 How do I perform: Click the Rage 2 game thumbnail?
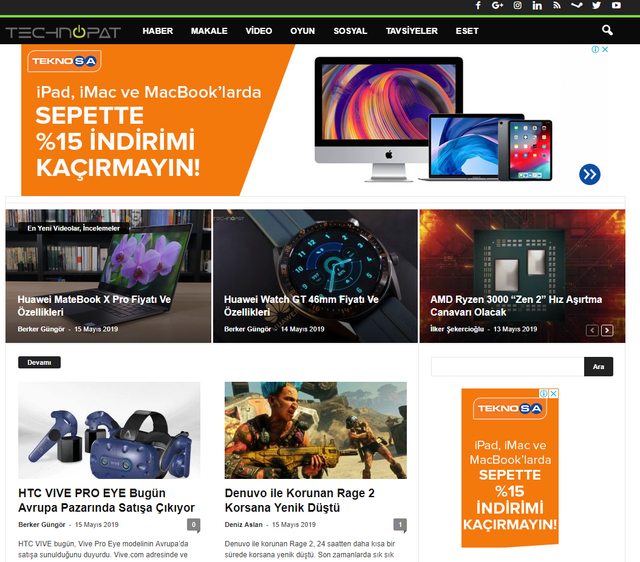pos(316,430)
